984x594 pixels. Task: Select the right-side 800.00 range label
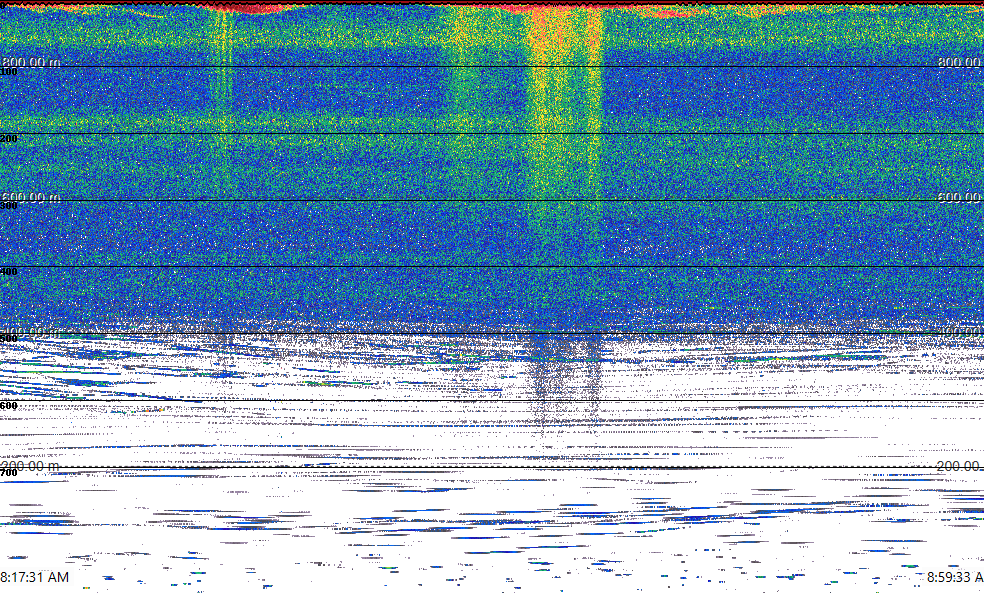click(960, 62)
